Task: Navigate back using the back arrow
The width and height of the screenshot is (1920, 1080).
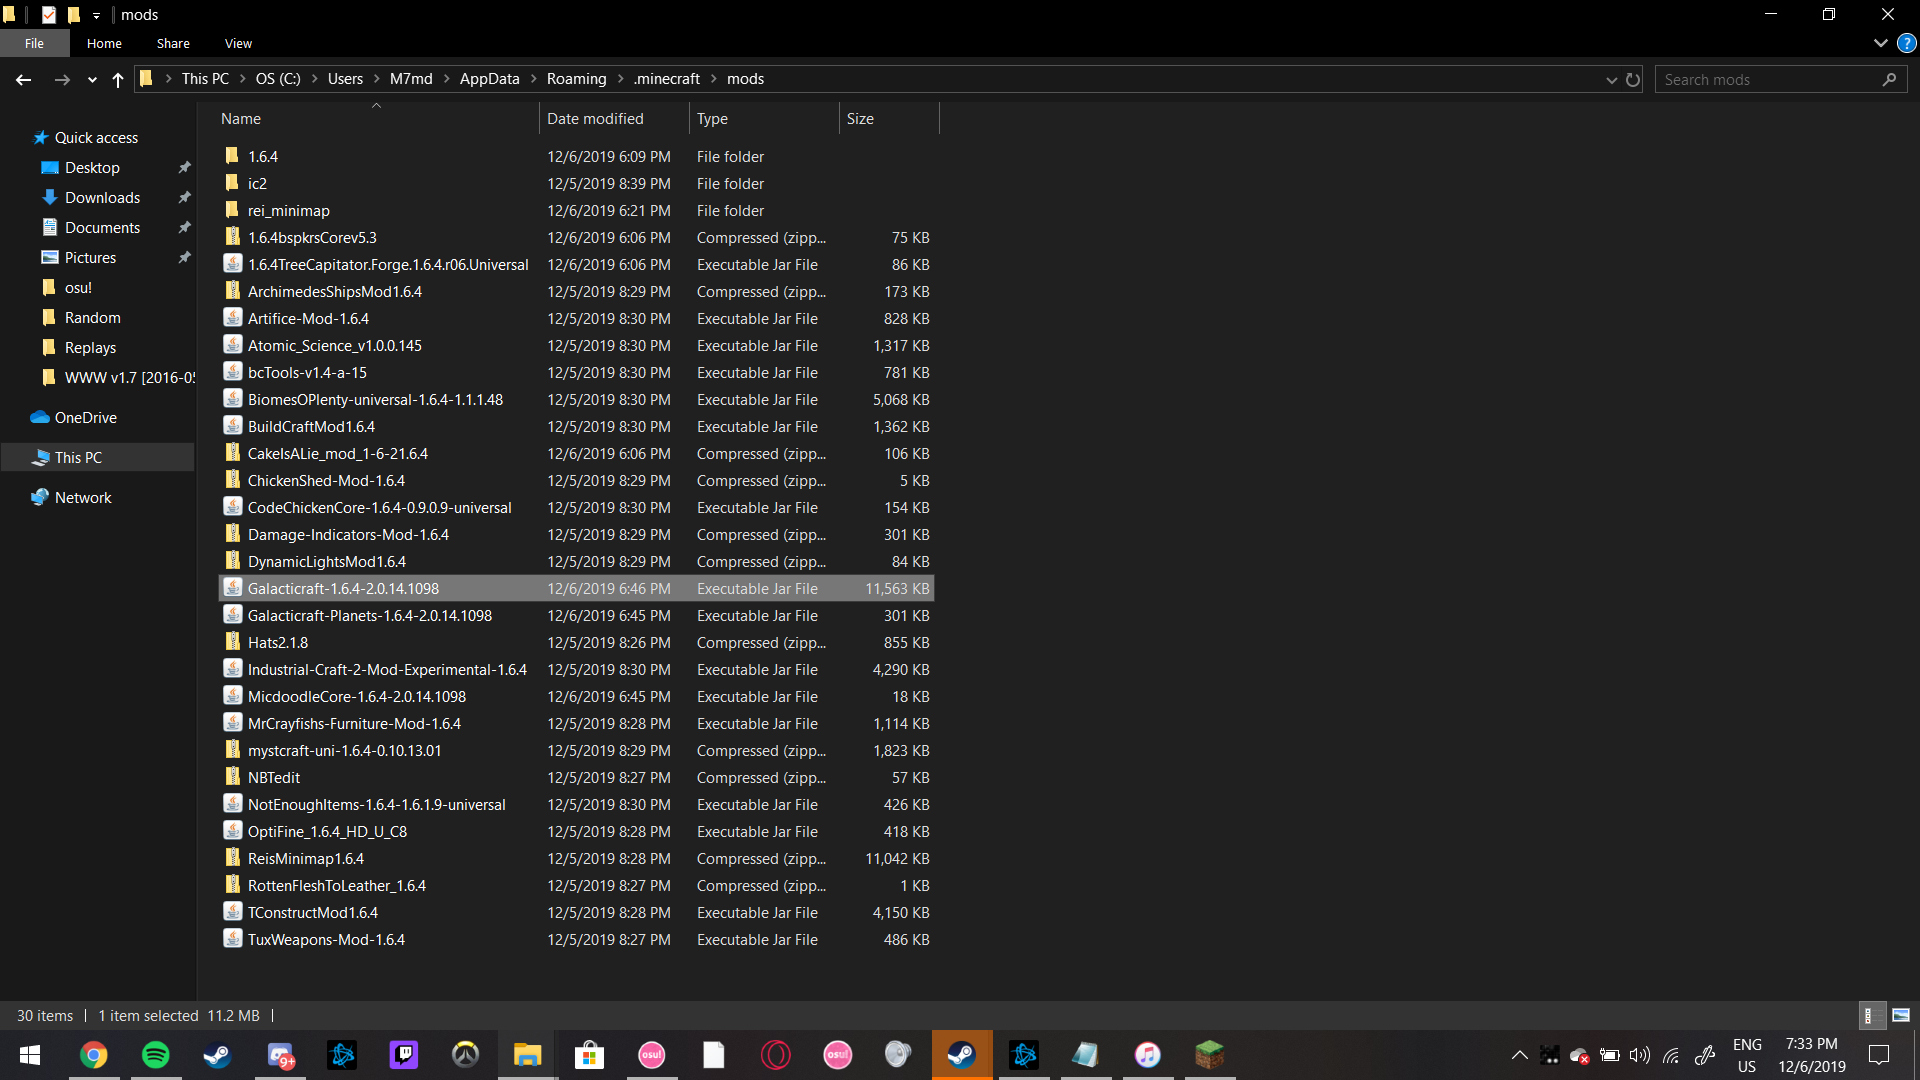Action: tap(23, 79)
